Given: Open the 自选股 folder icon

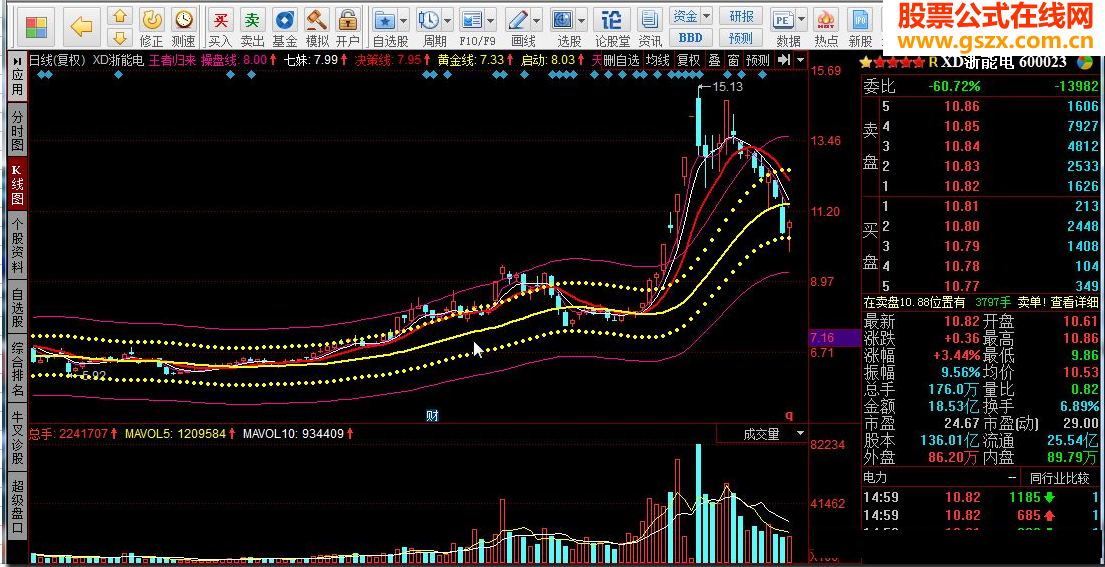Looking at the screenshot, I should point(384,20).
